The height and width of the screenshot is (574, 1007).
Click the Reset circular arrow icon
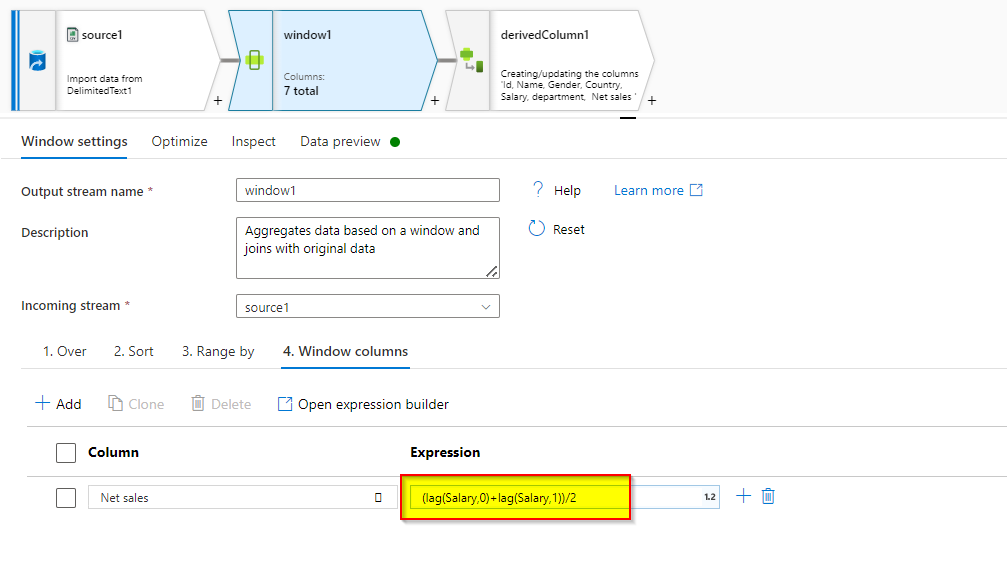[537, 229]
